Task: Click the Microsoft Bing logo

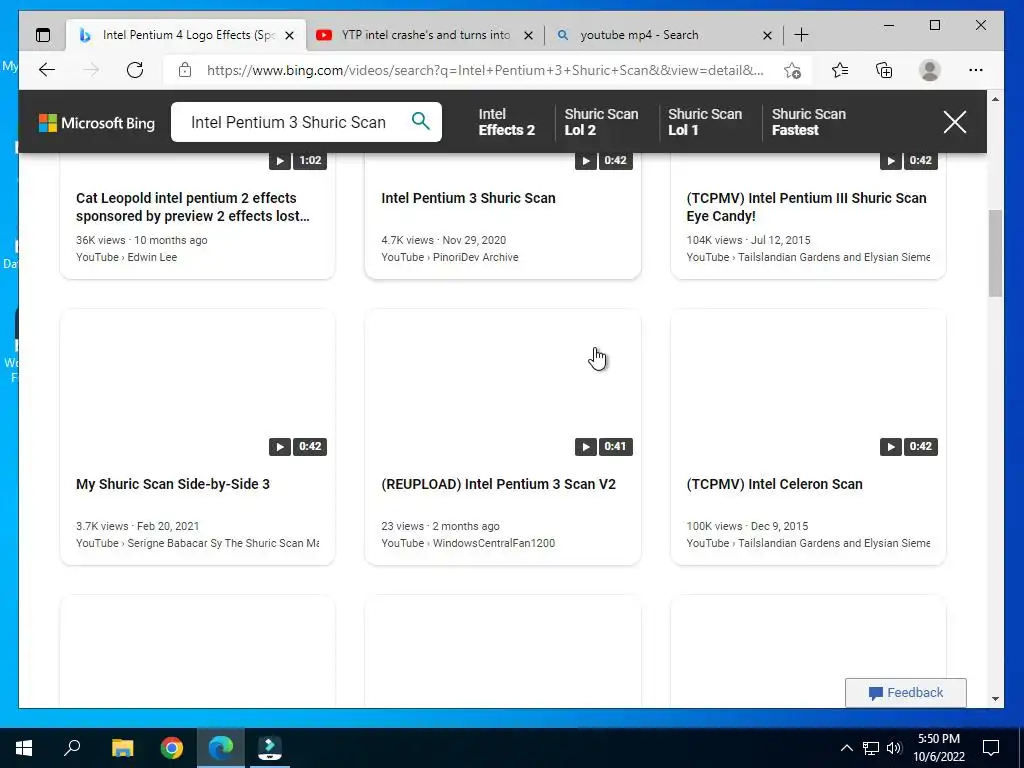Action: [x=97, y=123]
